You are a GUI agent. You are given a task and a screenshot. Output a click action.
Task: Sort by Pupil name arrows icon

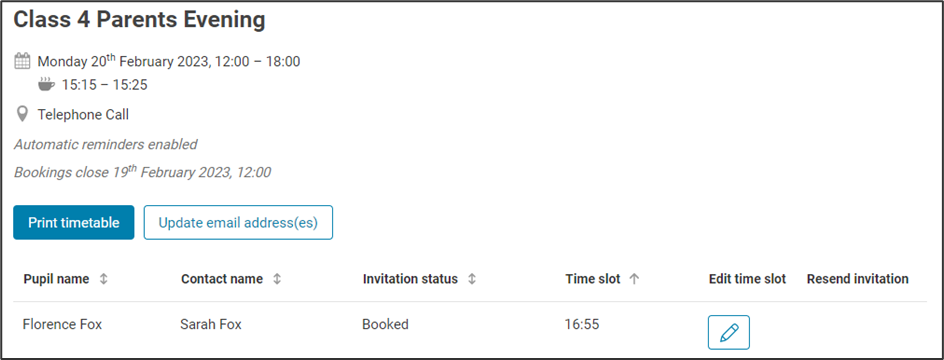(x=104, y=279)
